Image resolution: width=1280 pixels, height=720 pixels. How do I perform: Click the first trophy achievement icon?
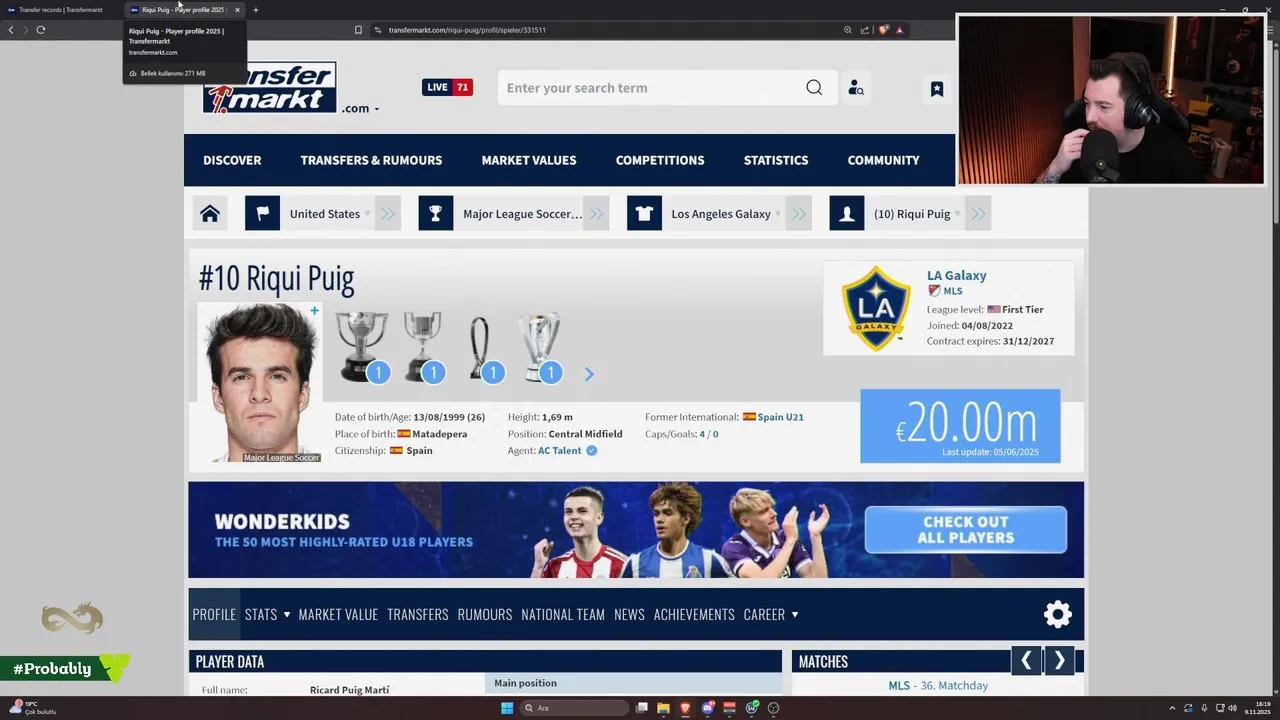(x=361, y=347)
